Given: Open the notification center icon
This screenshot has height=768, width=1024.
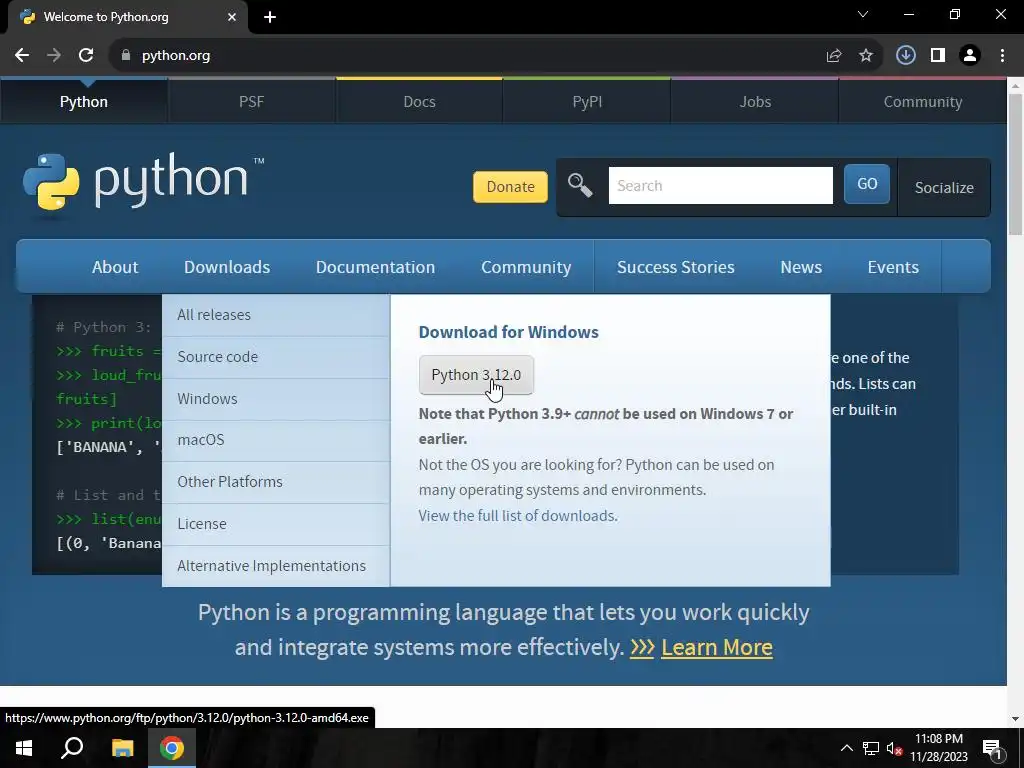Looking at the screenshot, I should click(992, 749).
